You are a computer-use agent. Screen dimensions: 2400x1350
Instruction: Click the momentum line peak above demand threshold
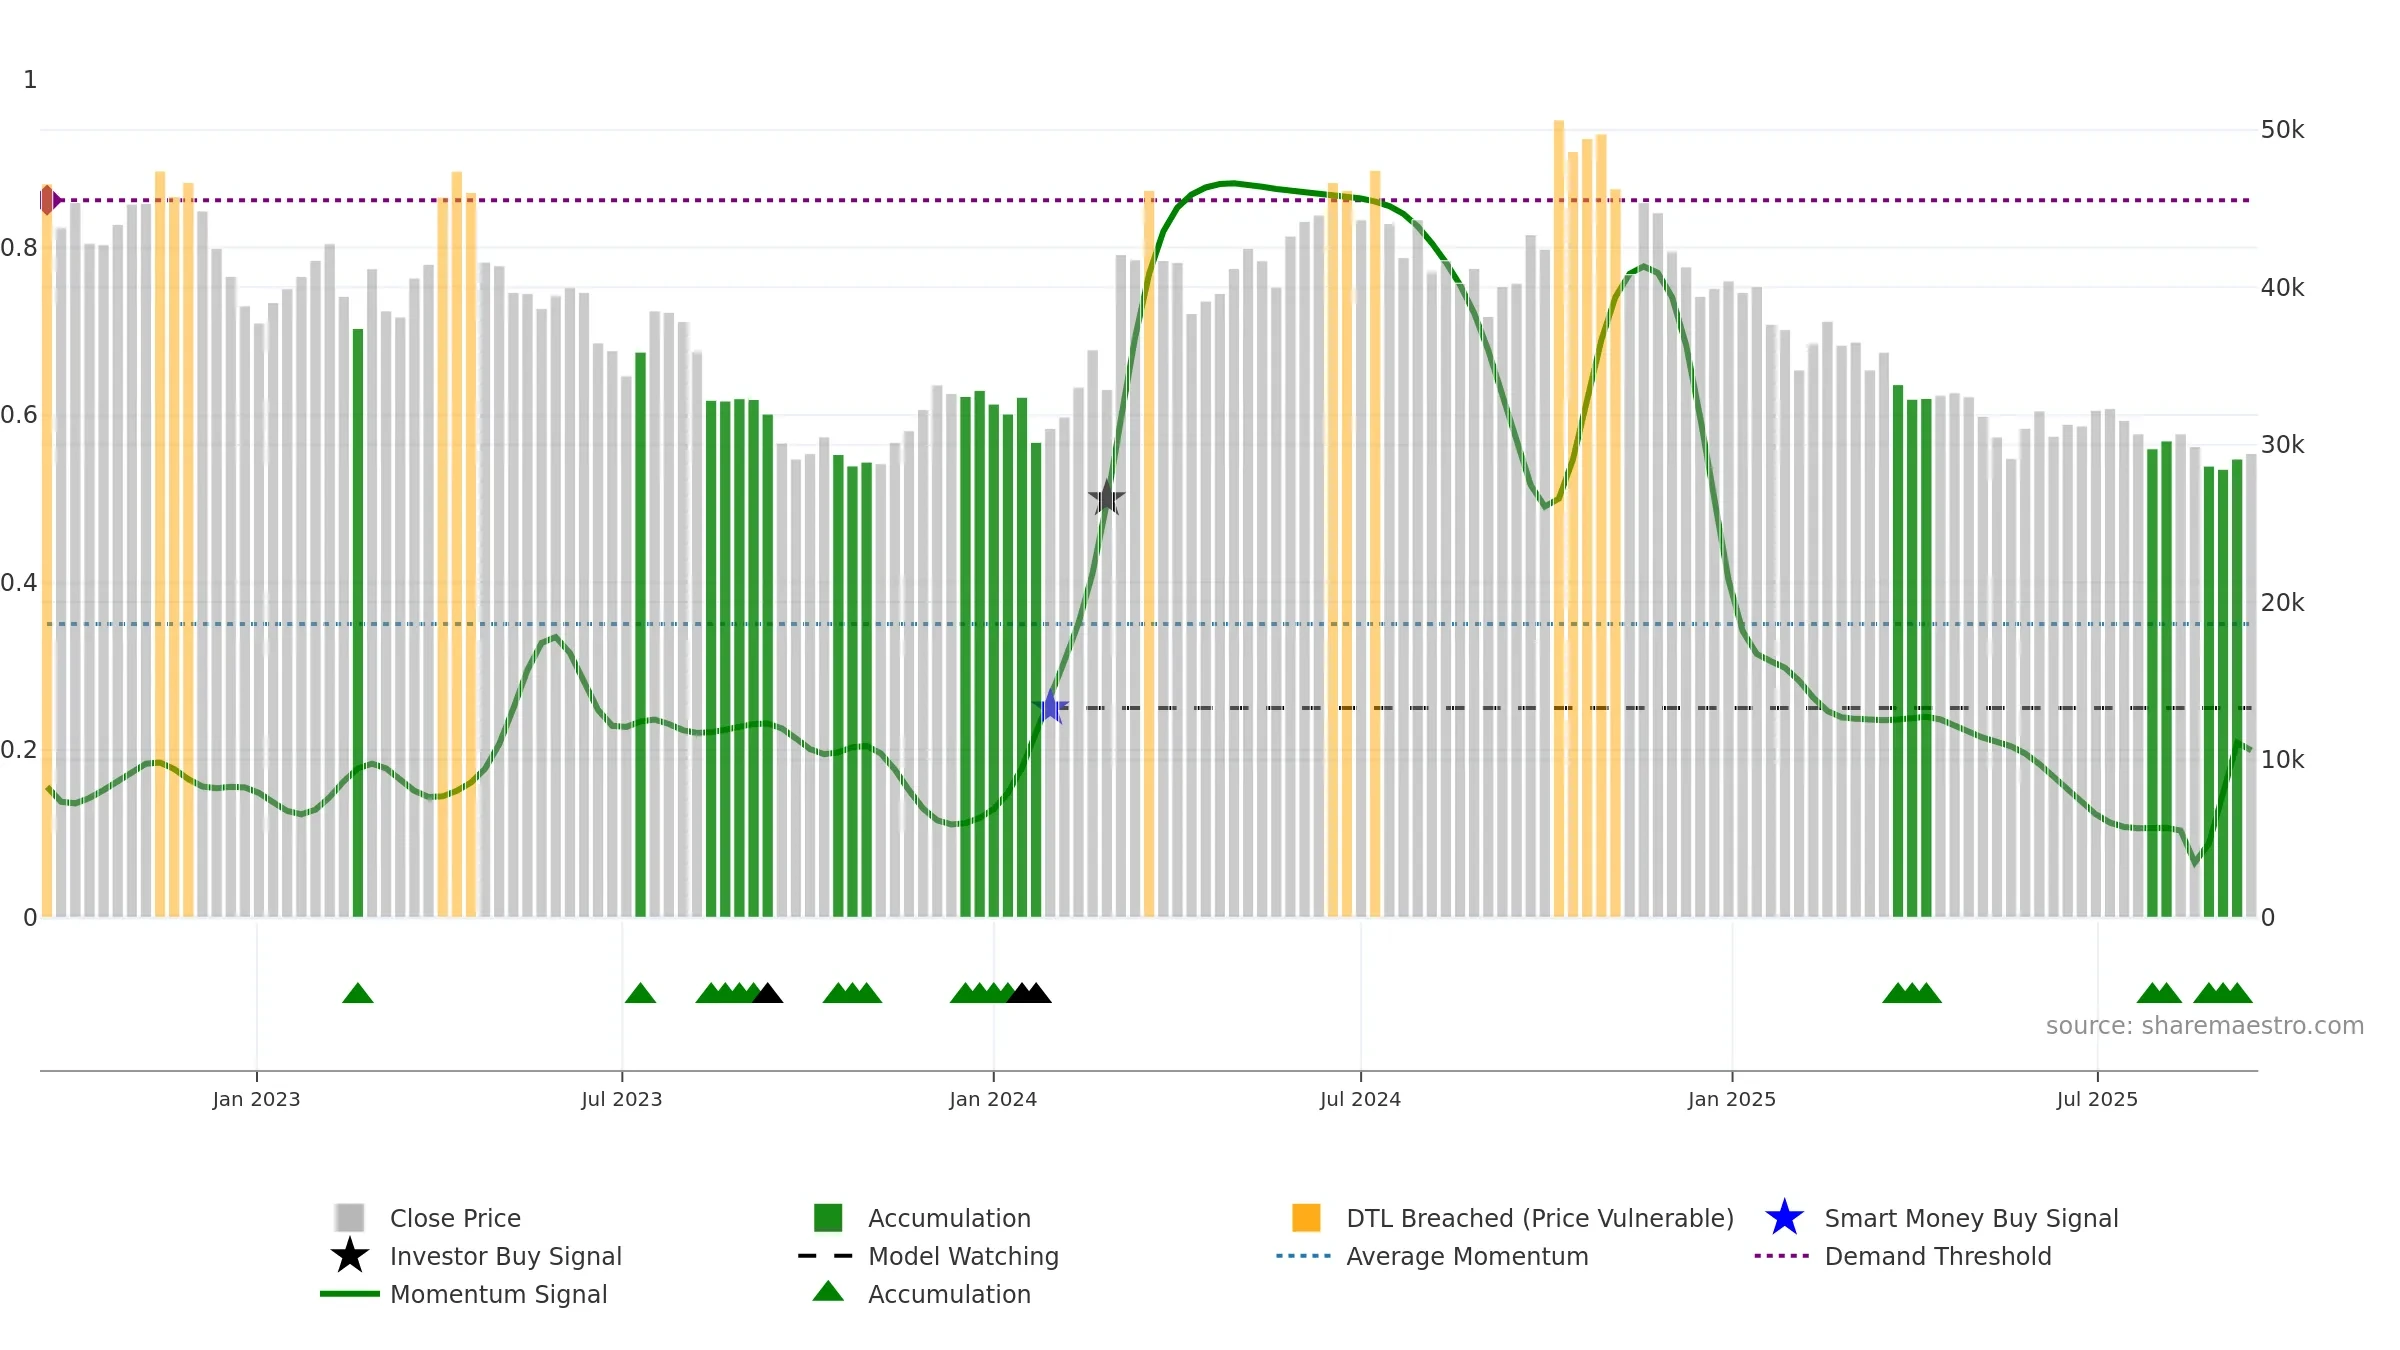1233,183
